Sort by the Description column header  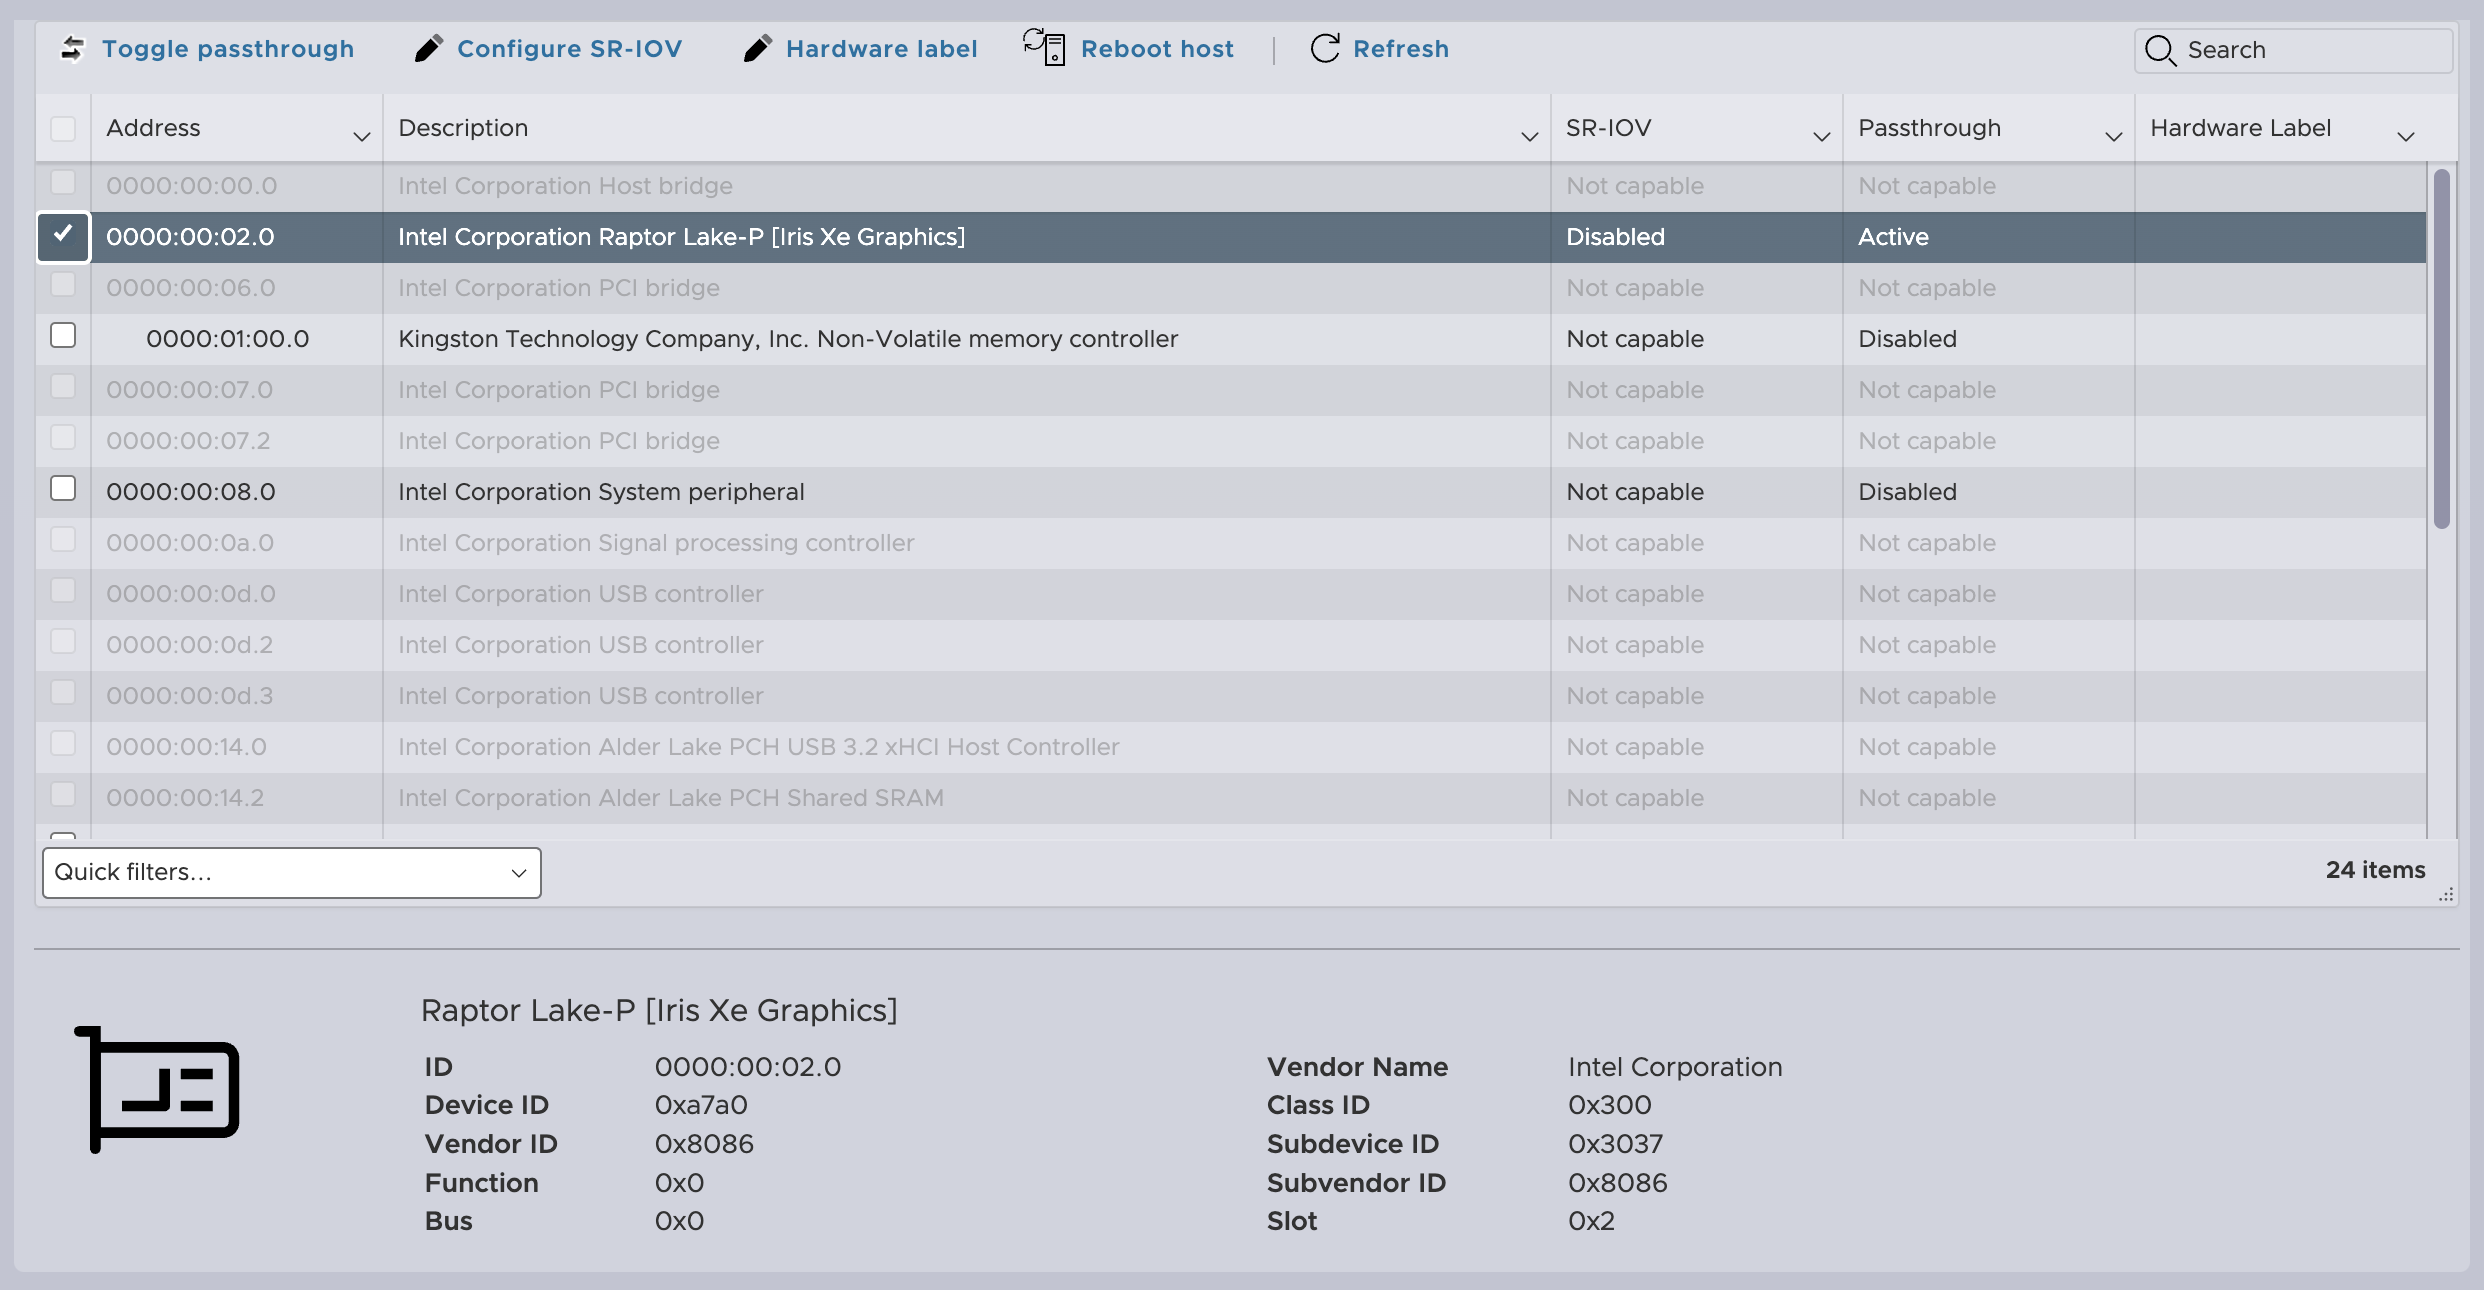click(463, 128)
